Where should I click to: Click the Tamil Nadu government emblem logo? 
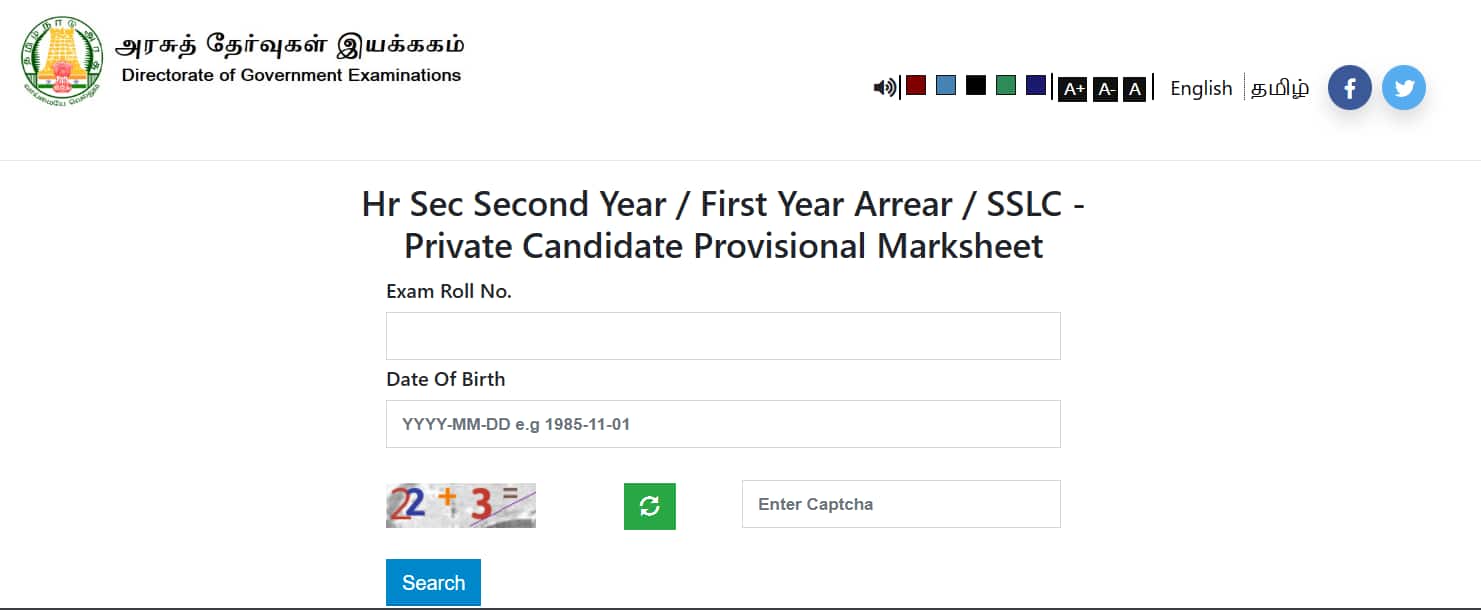coord(61,60)
